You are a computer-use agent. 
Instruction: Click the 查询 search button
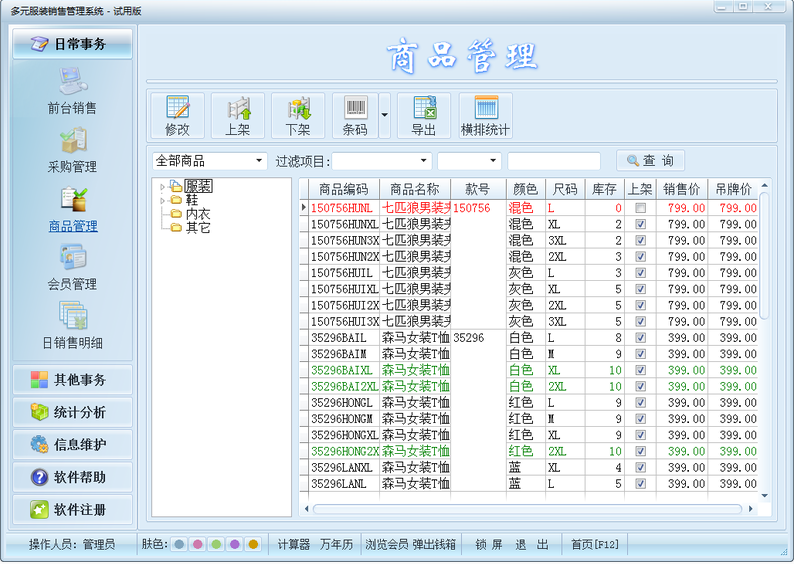pos(650,161)
